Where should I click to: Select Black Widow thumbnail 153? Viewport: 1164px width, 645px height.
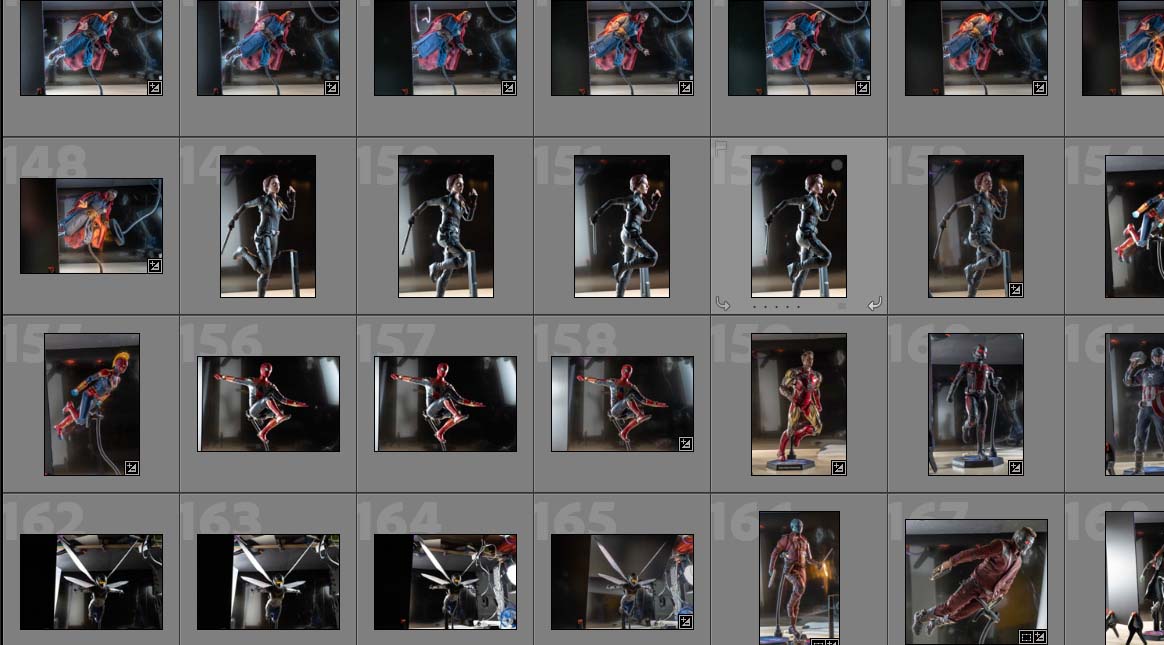click(x=976, y=226)
